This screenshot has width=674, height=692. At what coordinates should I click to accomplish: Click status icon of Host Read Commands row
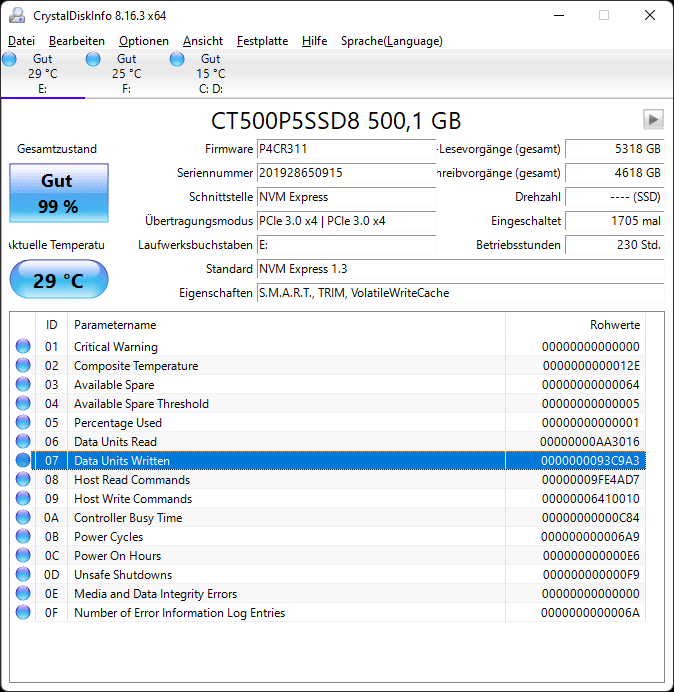[x=23, y=479]
